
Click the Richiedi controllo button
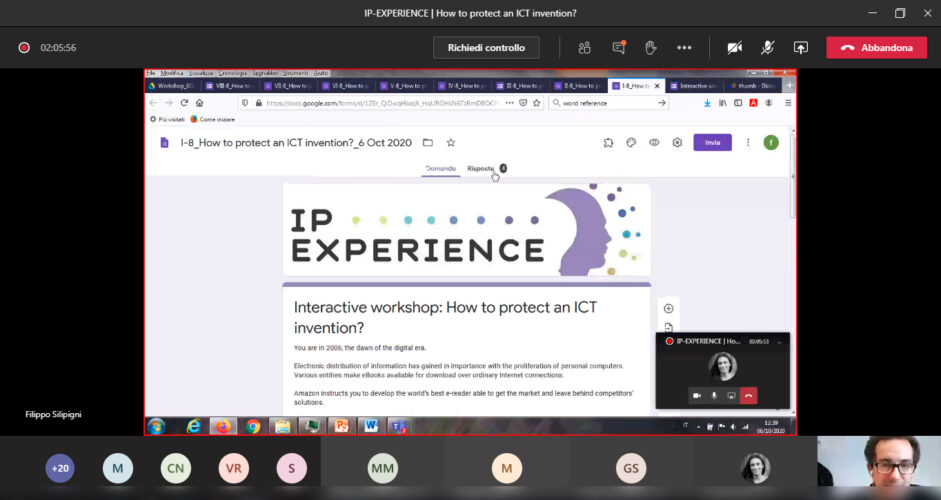click(486, 48)
